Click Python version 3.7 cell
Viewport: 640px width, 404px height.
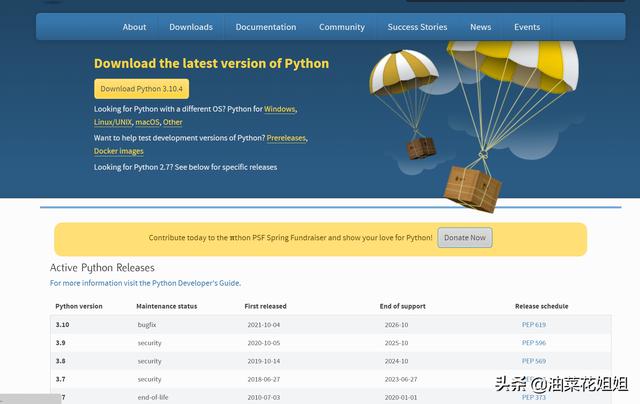[60, 379]
